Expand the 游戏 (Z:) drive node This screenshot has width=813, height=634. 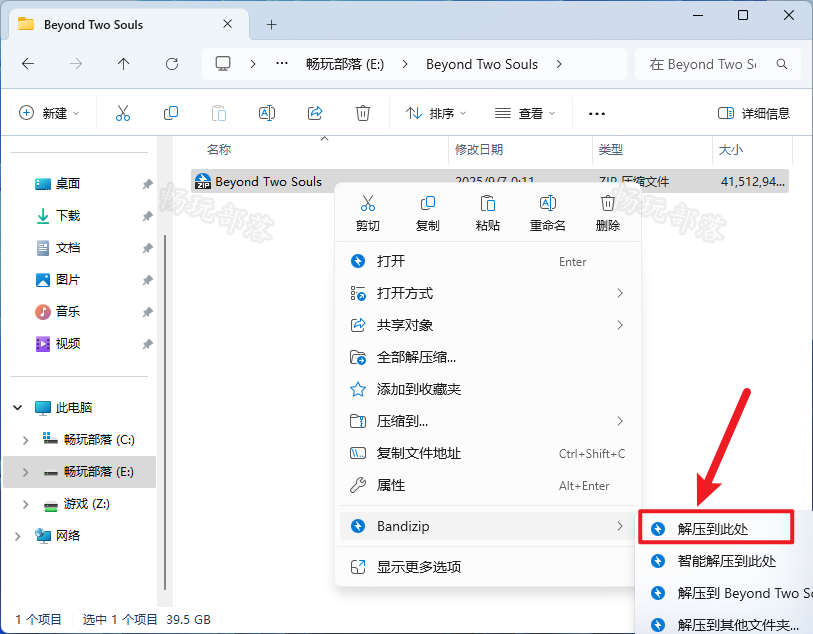(x=25, y=504)
